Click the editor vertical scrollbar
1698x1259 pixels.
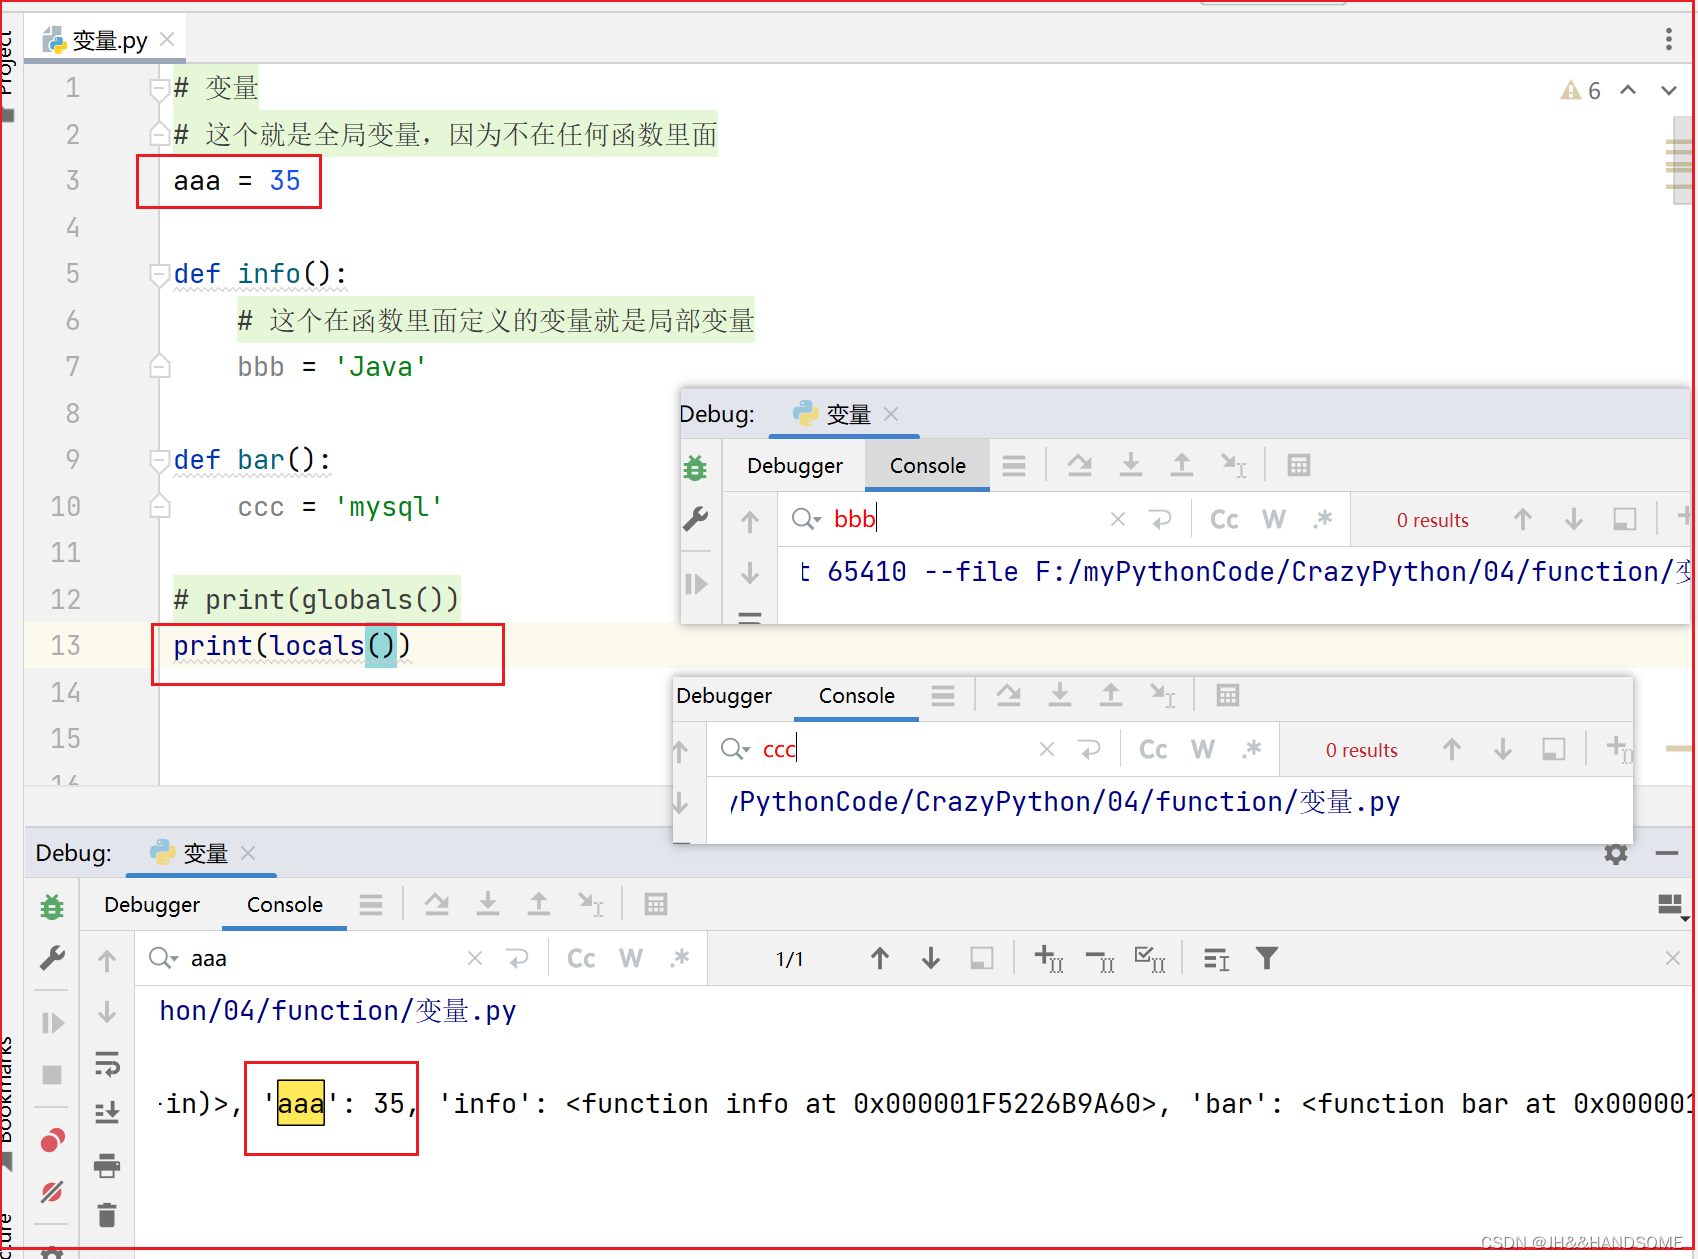(x=1682, y=160)
